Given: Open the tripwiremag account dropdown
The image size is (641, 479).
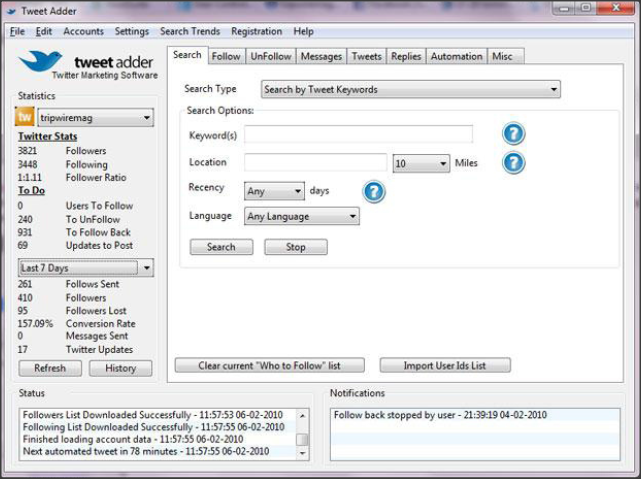Looking at the screenshot, I should coord(96,118).
